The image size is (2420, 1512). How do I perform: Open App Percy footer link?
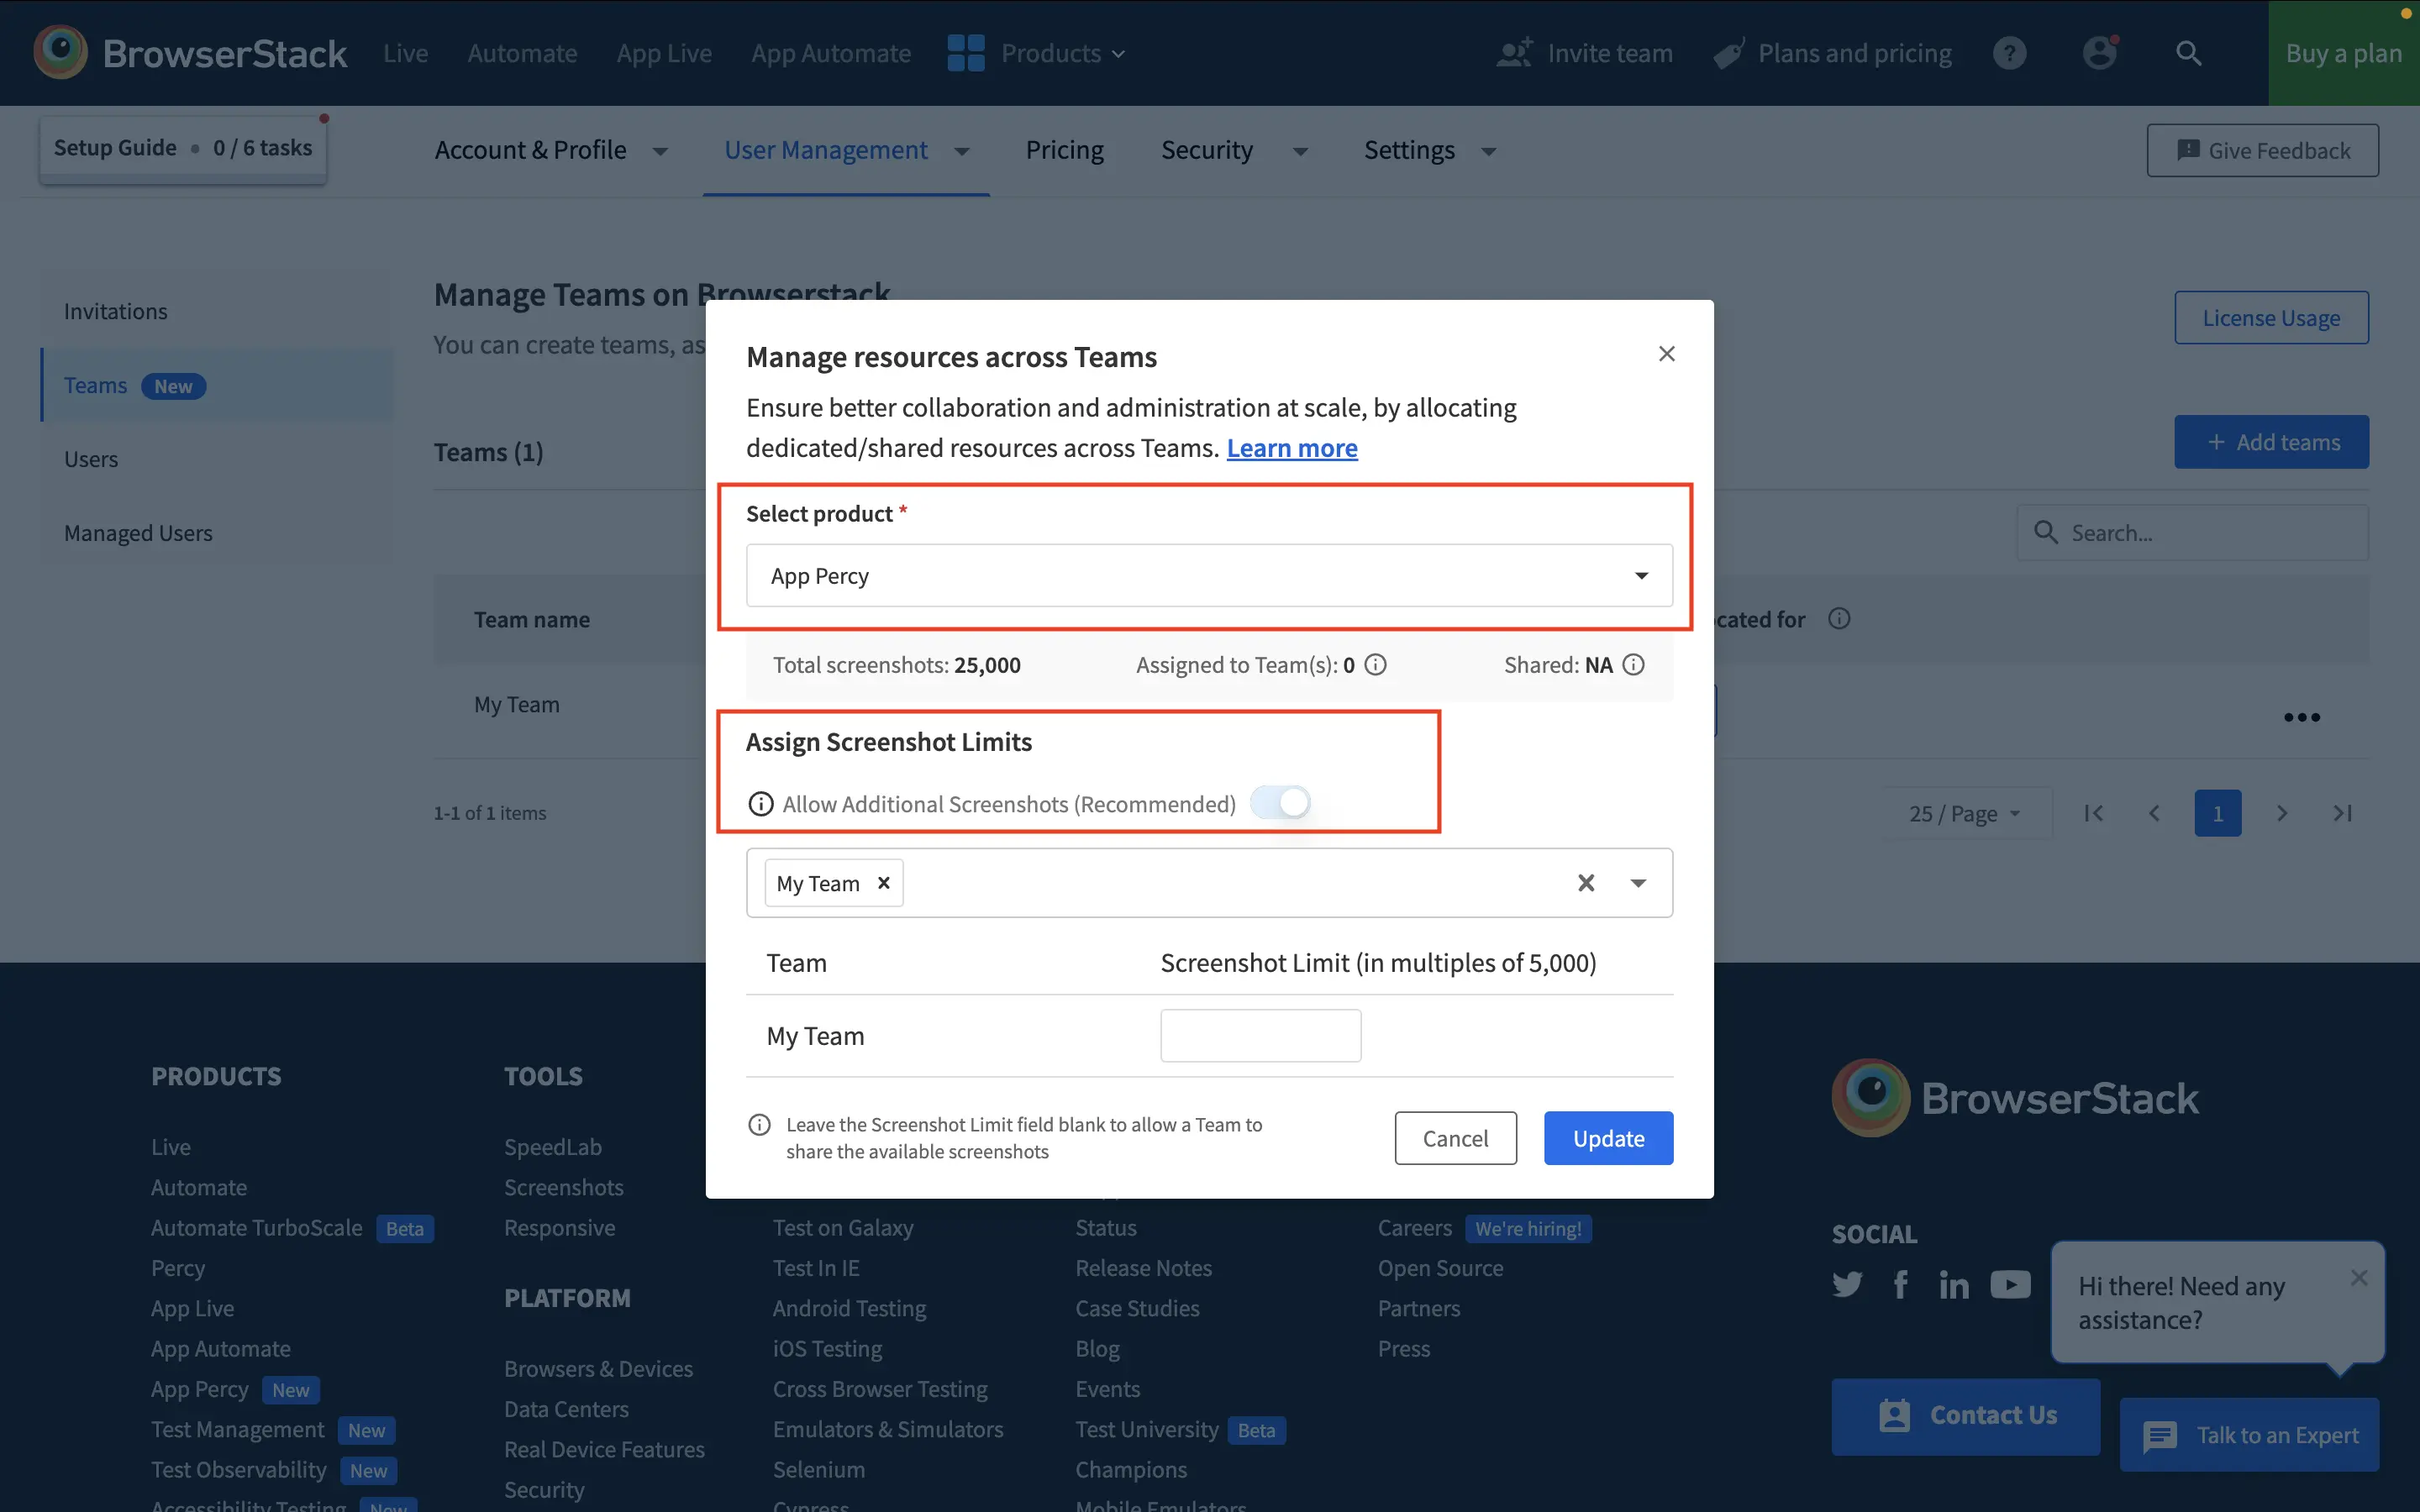pyautogui.click(x=200, y=1389)
